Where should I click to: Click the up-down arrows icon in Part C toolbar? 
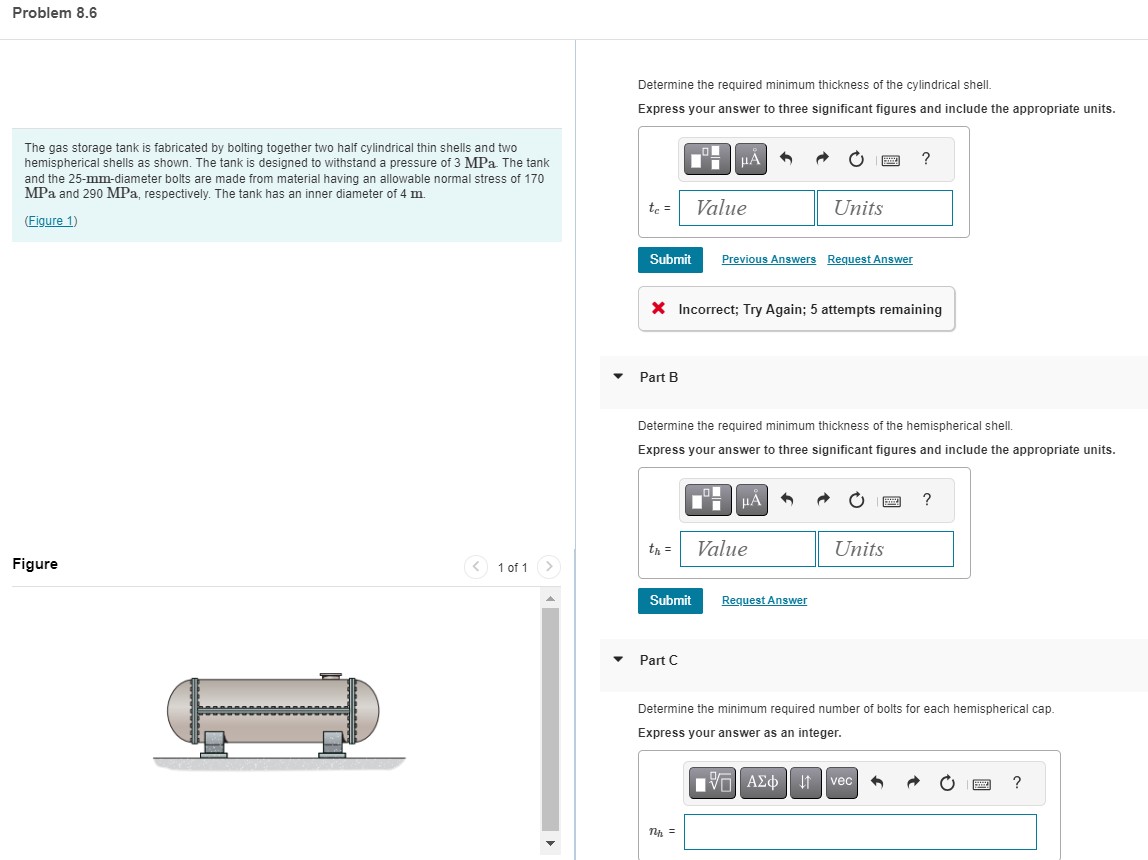[806, 783]
